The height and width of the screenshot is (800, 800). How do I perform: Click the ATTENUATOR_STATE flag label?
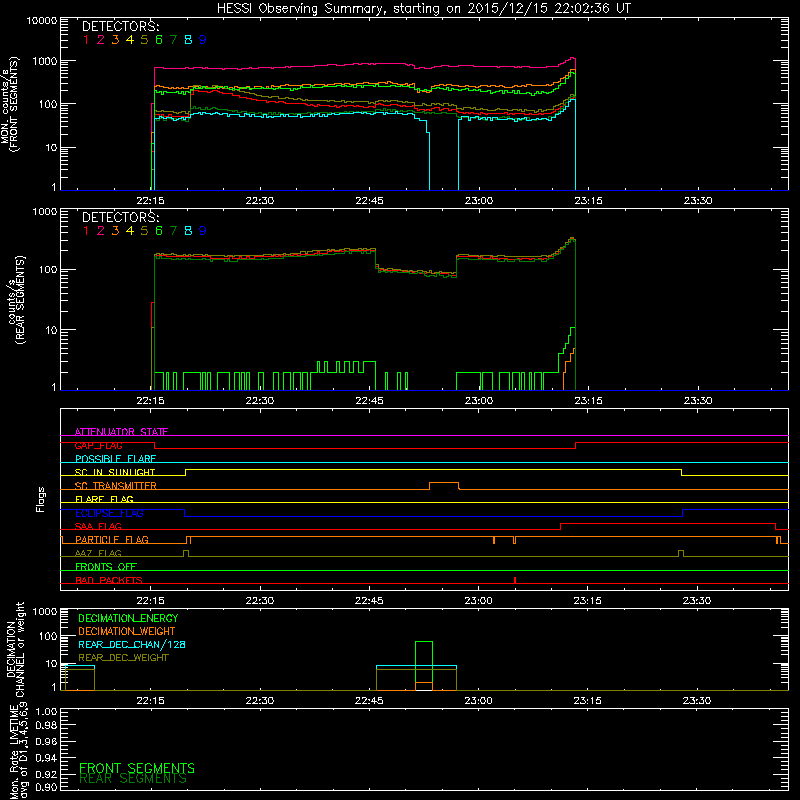pyautogui.click(x=121, y=432)
